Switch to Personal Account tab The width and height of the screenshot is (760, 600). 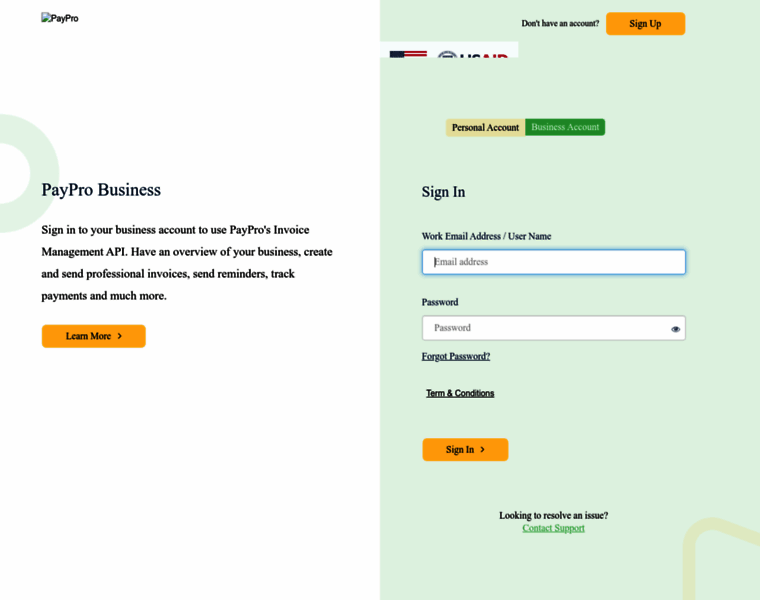485,127
